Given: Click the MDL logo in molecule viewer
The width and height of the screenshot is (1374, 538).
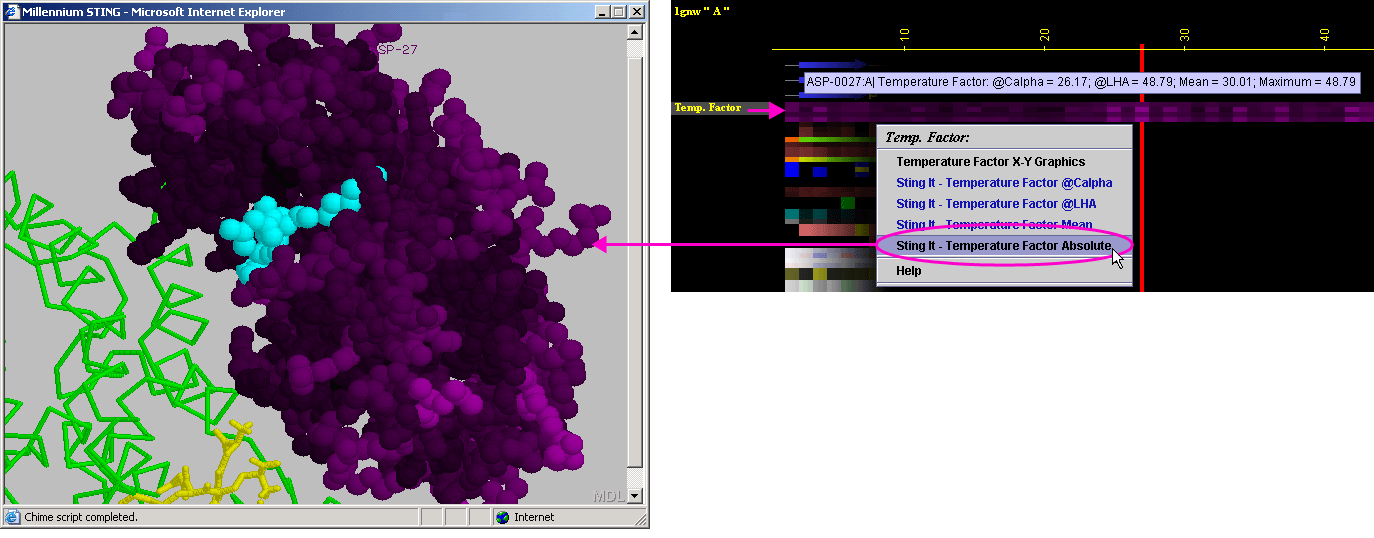Looking at the screenshot, I should [609, 496].
